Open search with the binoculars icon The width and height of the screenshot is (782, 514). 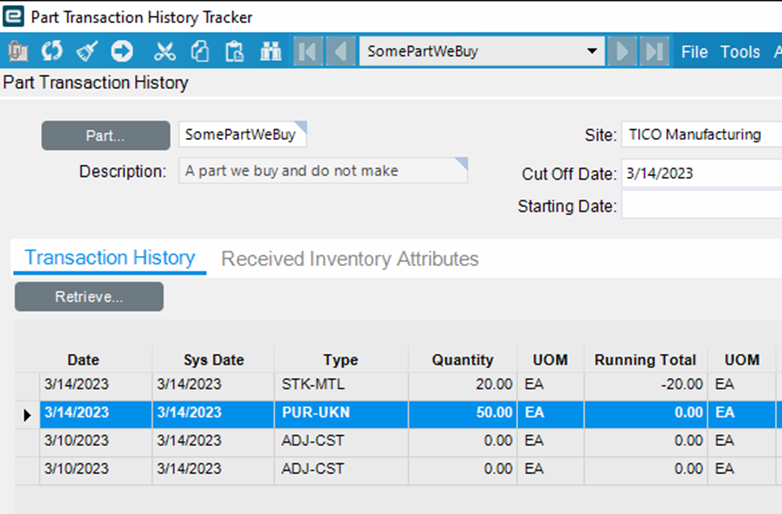click(271, 51)
